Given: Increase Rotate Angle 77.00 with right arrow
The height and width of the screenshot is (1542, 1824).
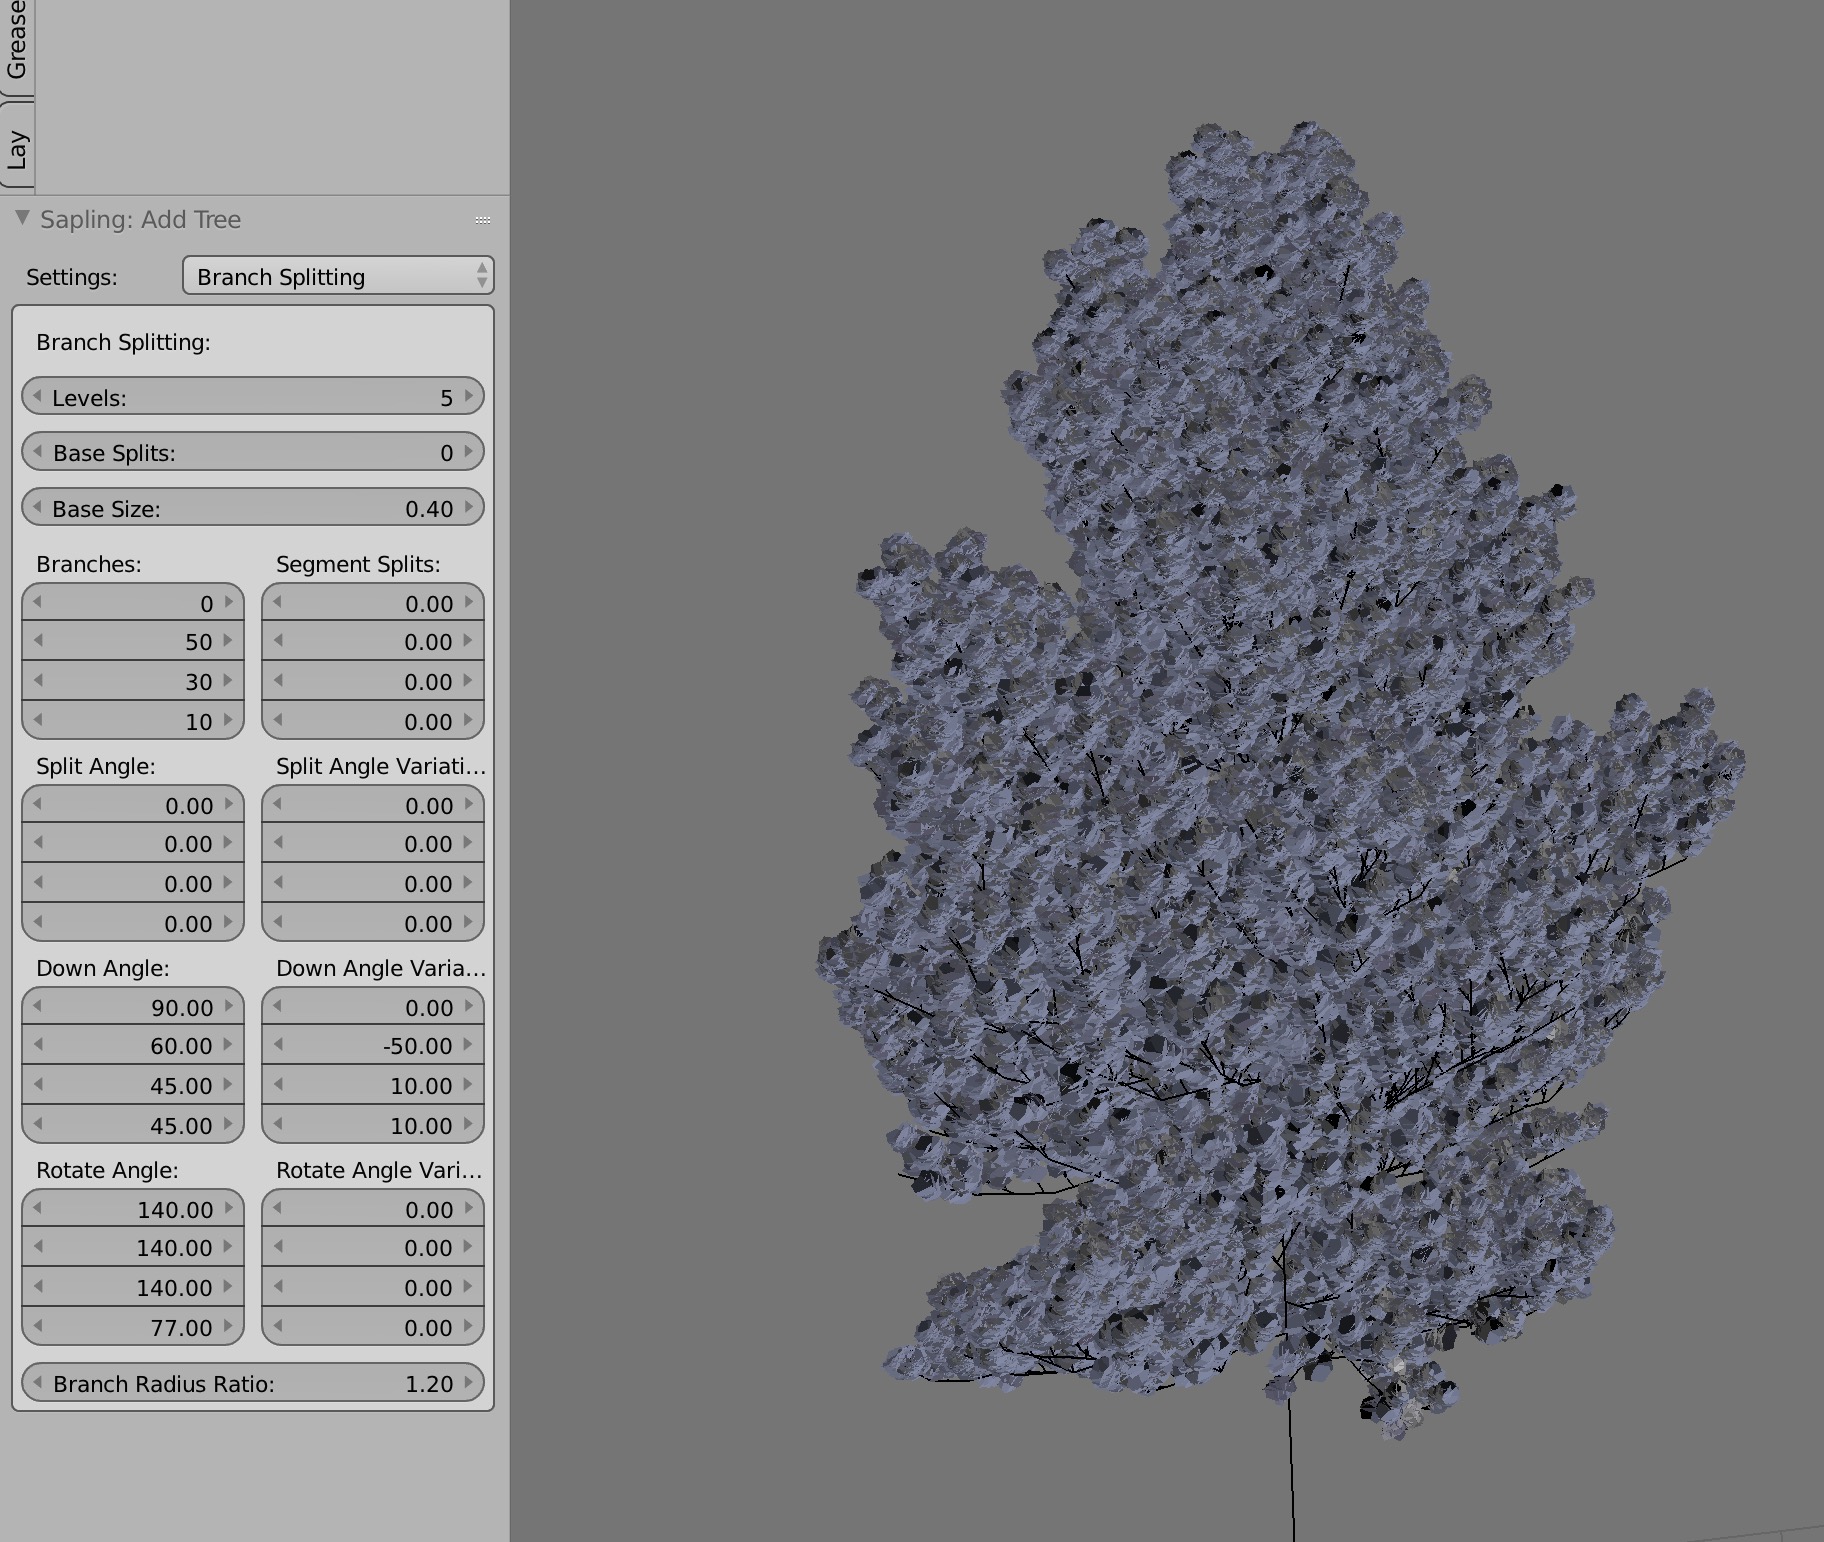Looking at the screenshot, I should (229, 1327).
